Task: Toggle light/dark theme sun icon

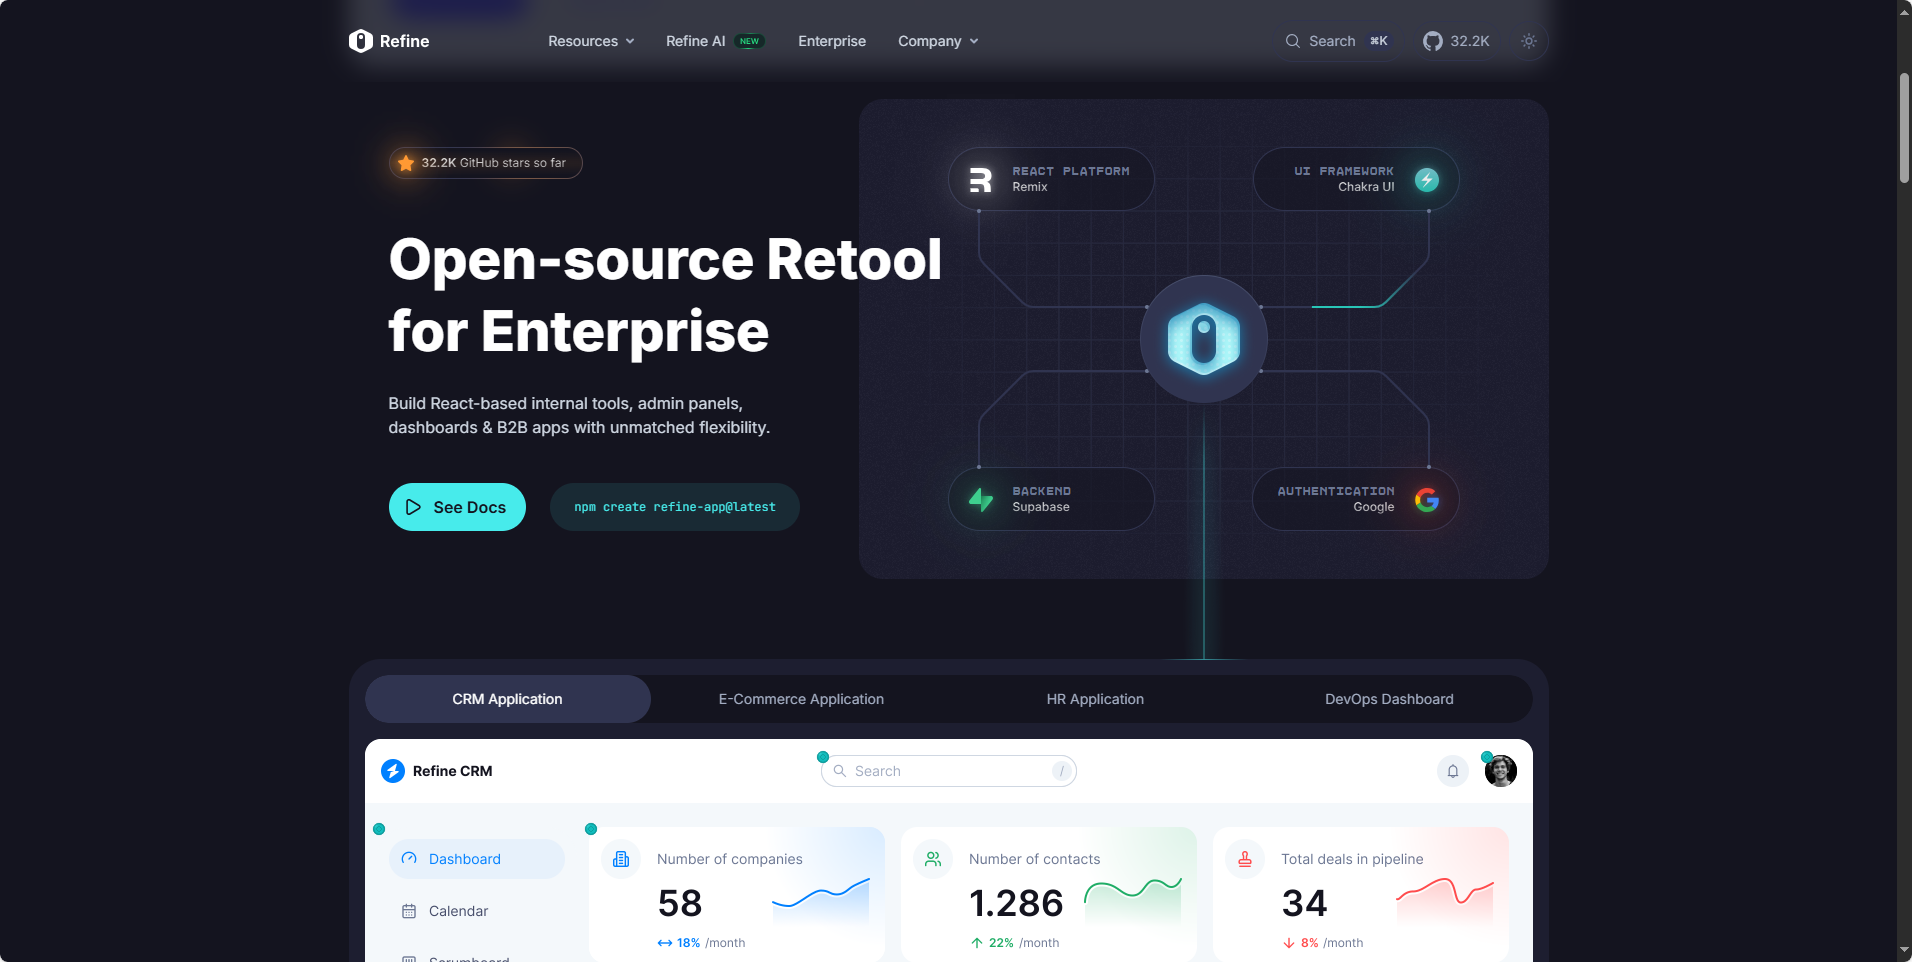Action: click(1529, 41)
